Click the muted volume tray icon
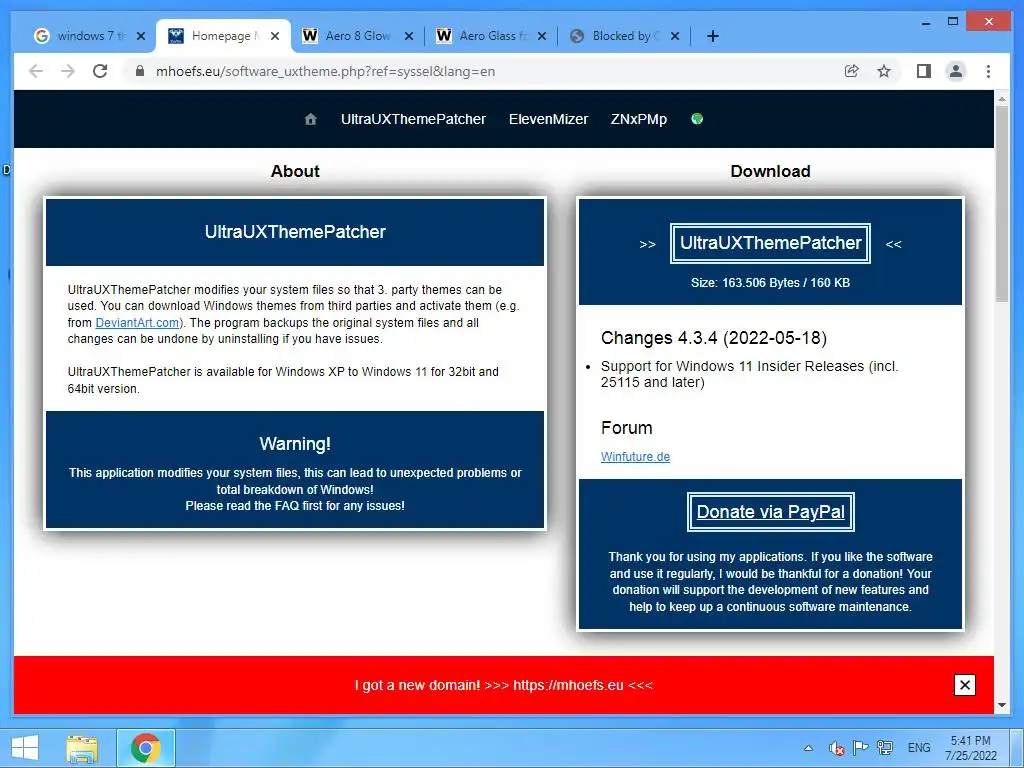Viewport: 1024px width, 768px height. tap(836, 748)
